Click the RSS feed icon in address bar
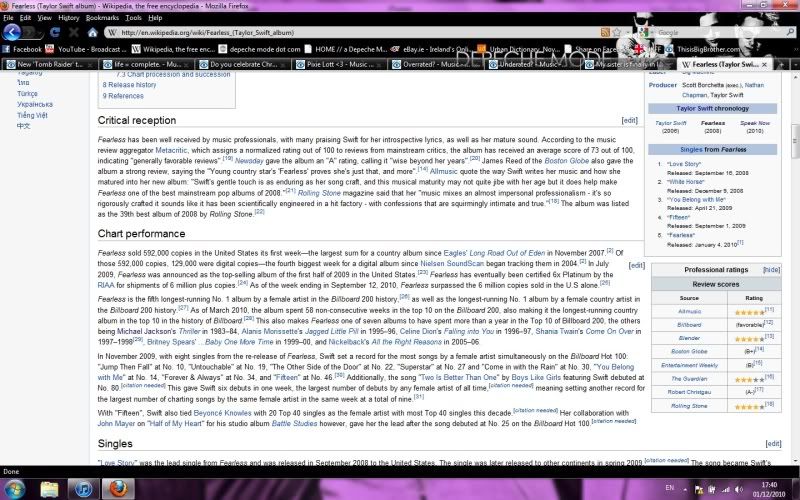 pyautogui.click(x=605, y=32)
